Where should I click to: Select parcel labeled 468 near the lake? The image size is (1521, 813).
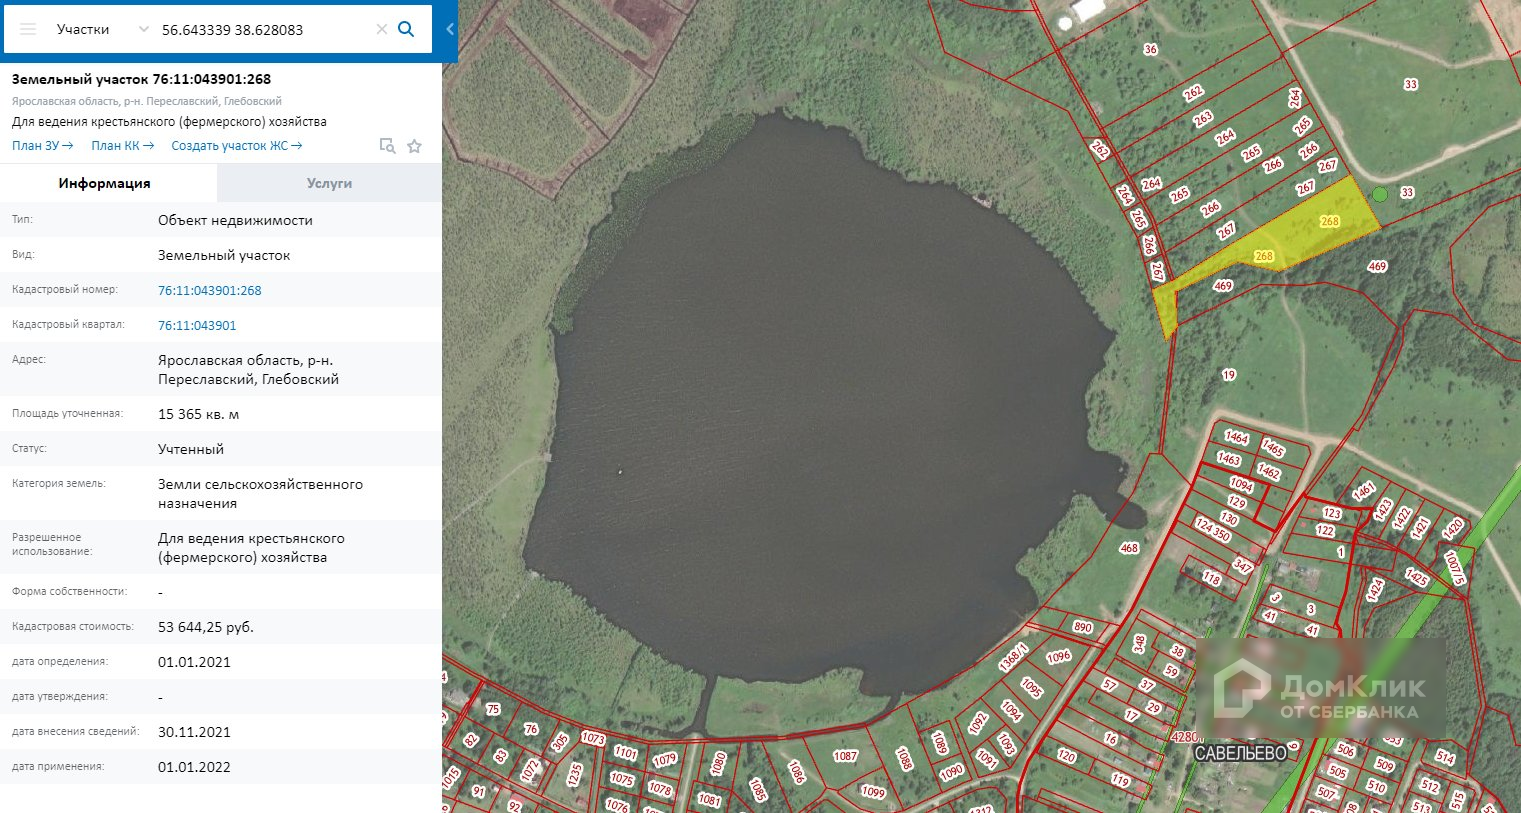[x=1129, y=548]
